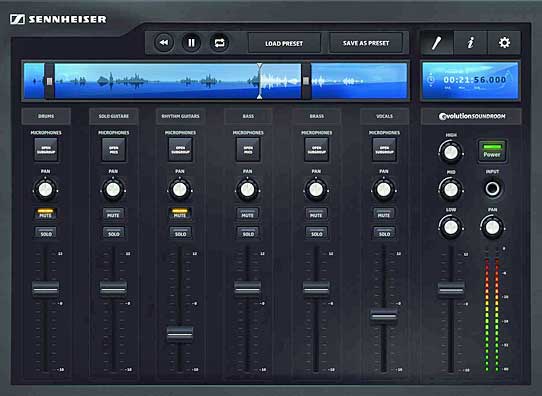Click the Drums pan knob

pyautogui.click(x=45, y=189)
